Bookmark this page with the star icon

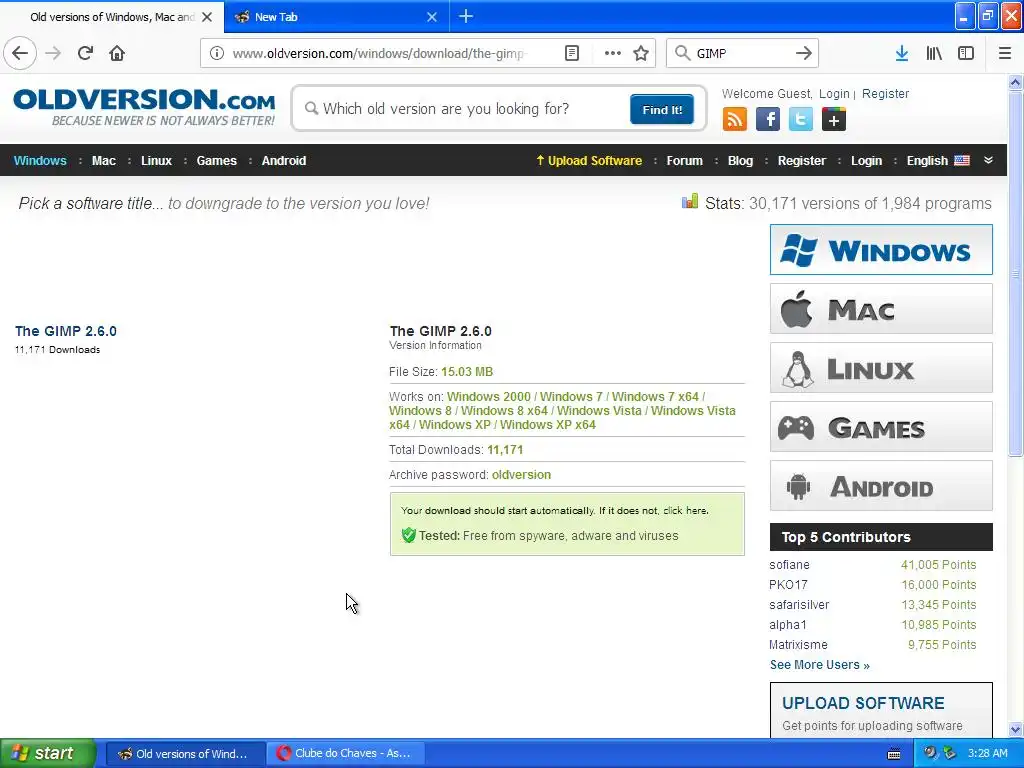[x=641, y=53]
